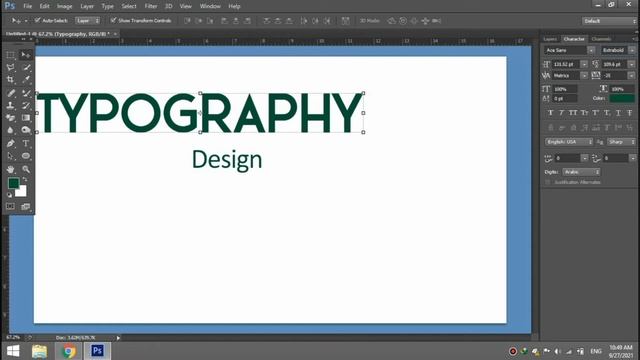
Task: Open the Sharp anti-aliasing dropdown
Action: tap(621, 142)
